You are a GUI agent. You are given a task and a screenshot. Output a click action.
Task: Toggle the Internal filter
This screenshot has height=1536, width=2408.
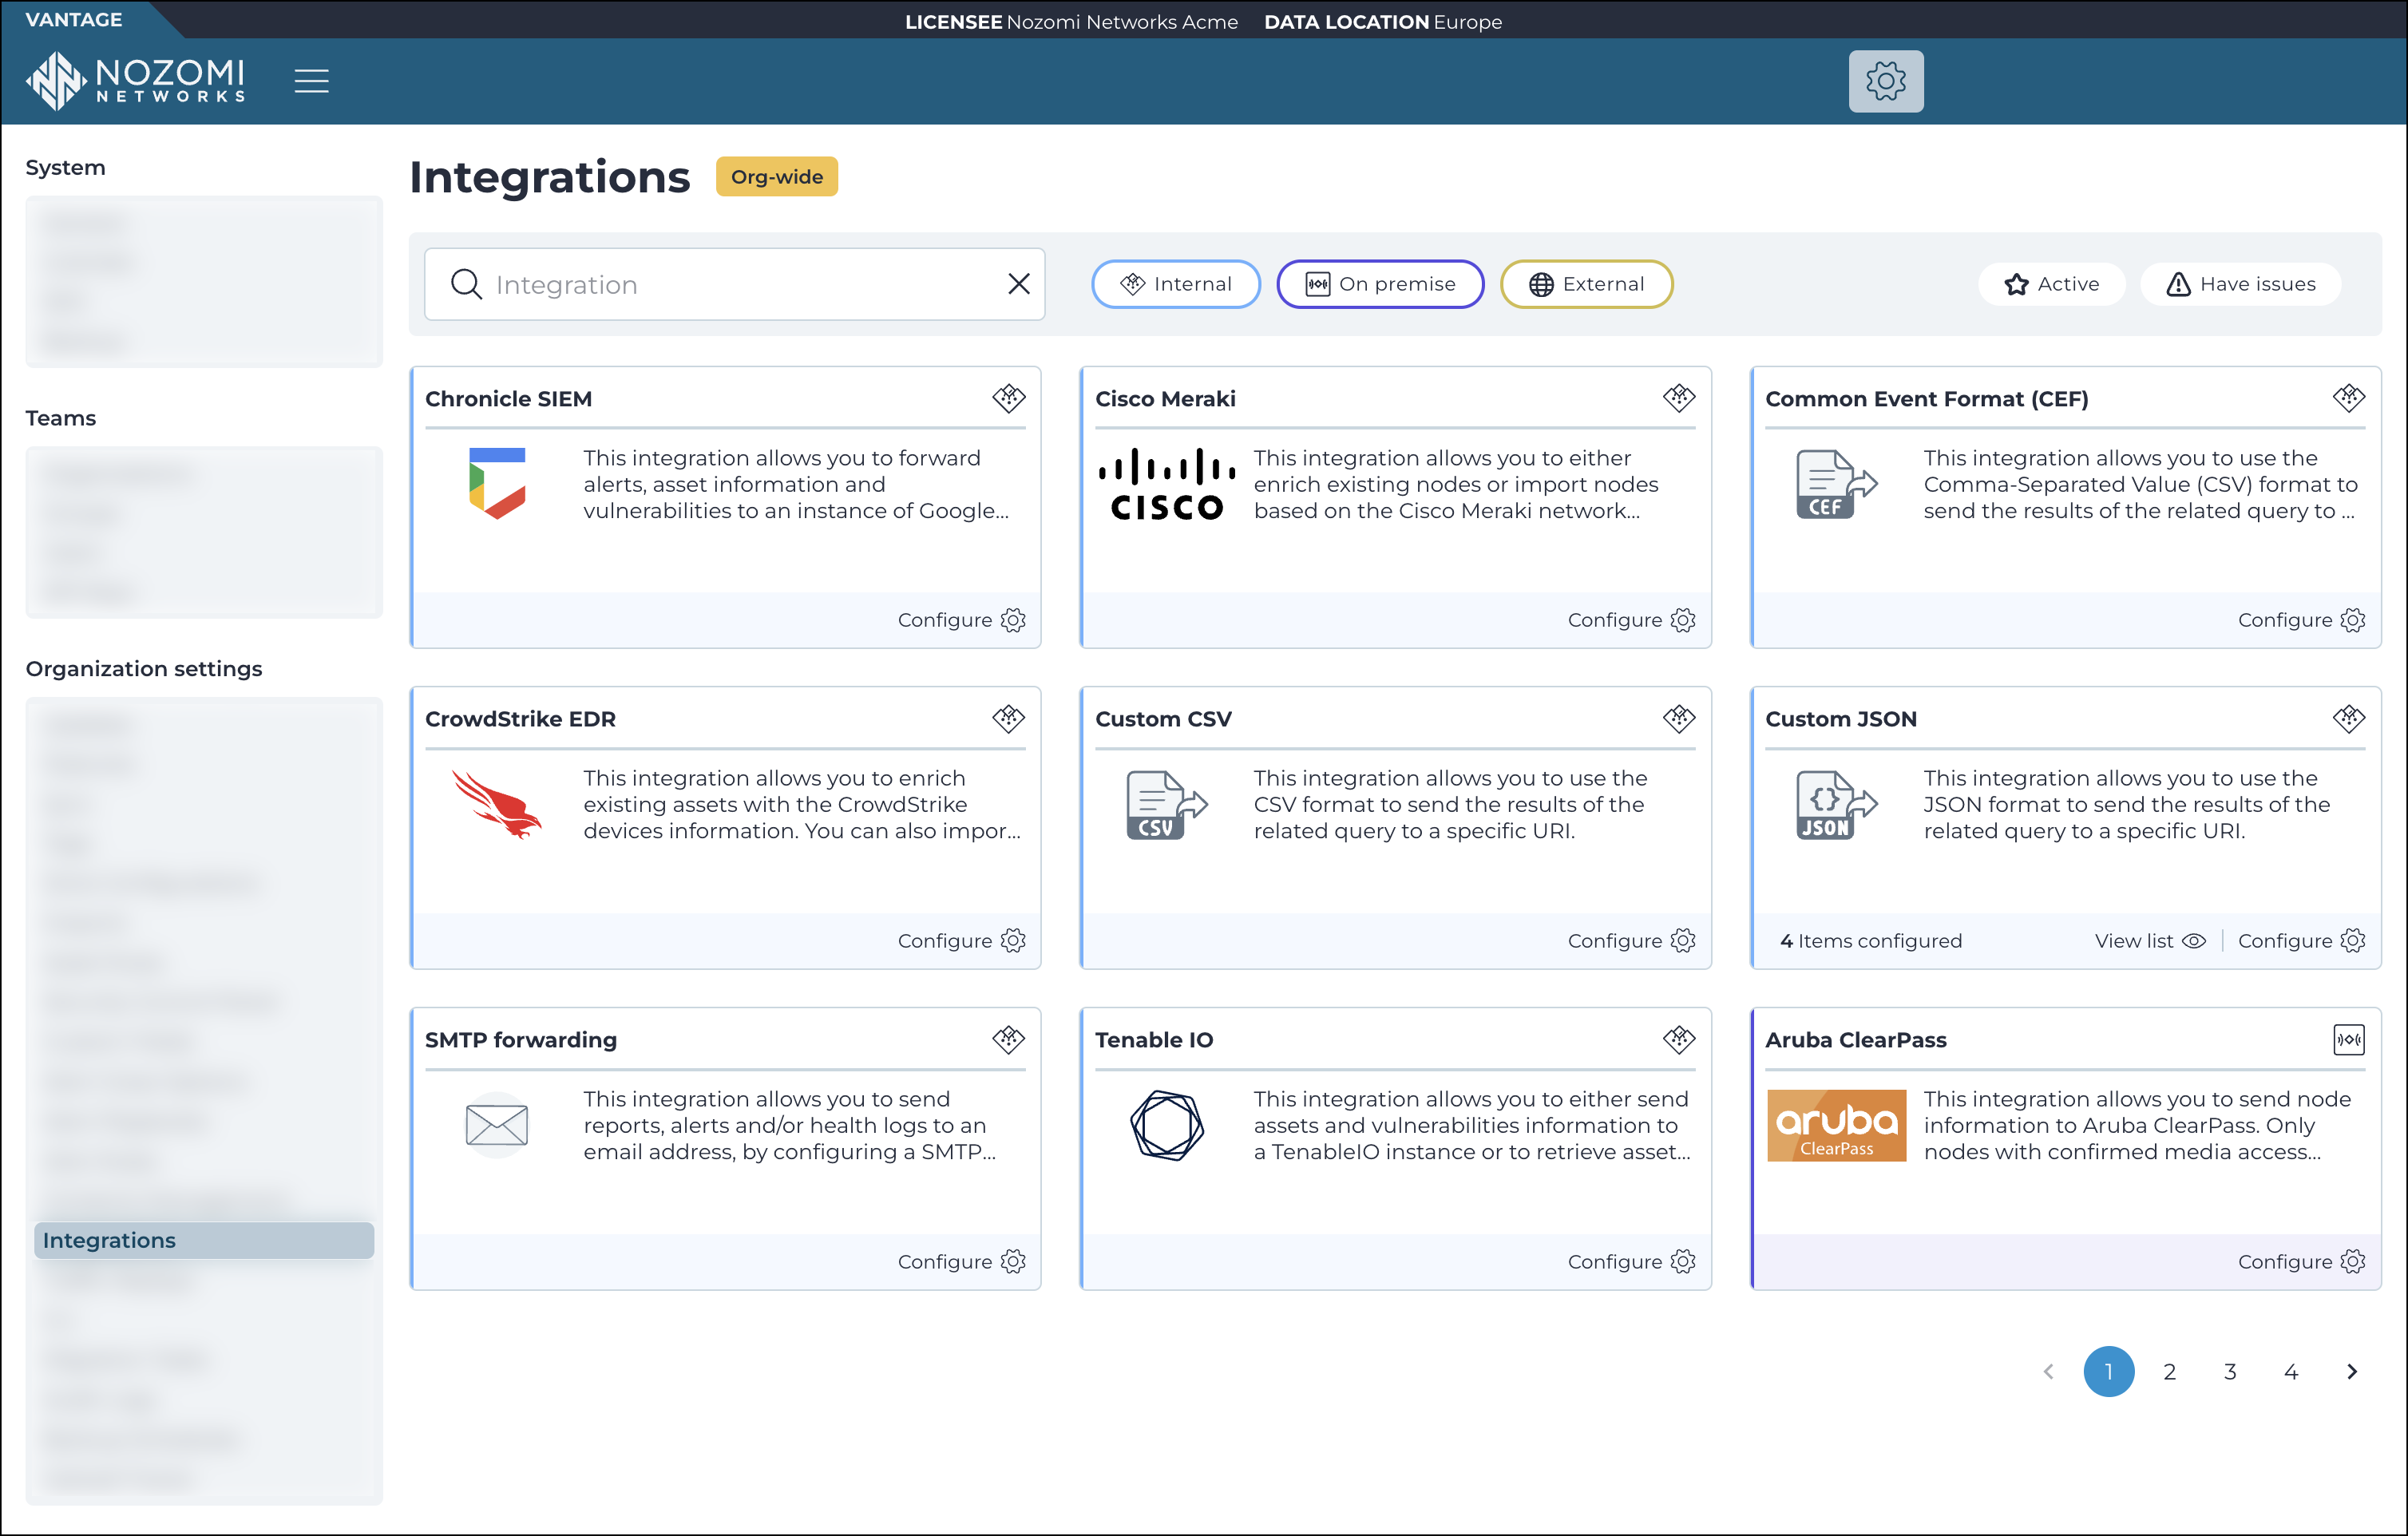(x=1176, y=284)
